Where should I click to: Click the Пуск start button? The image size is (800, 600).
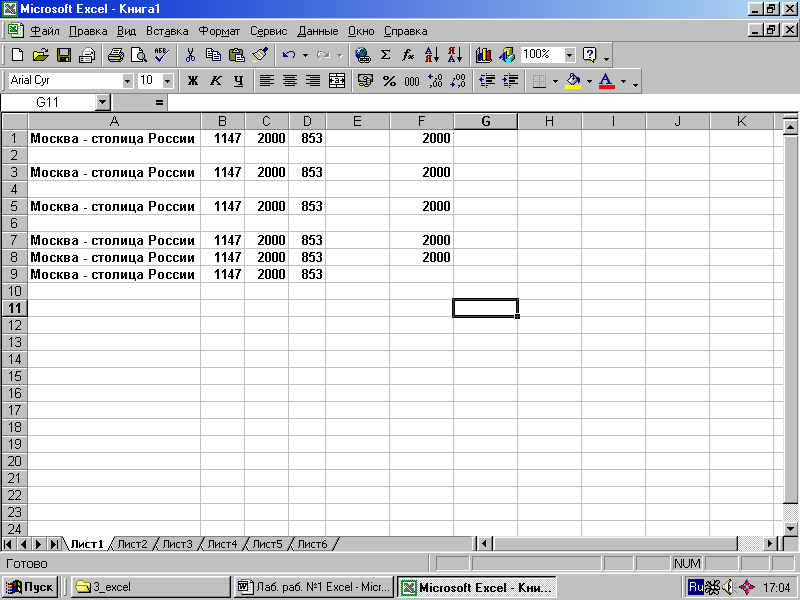click(x=30, y=587)
